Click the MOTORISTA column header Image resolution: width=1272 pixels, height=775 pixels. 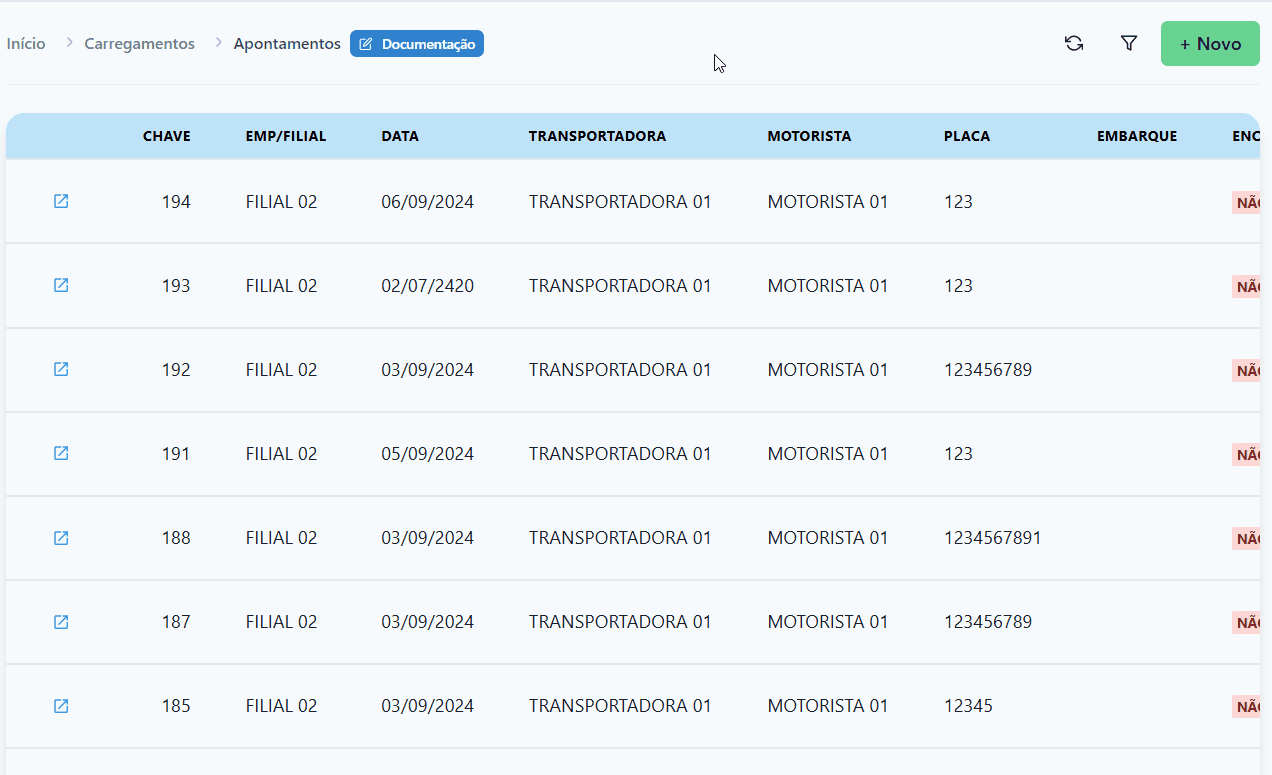tap(809, 136)
